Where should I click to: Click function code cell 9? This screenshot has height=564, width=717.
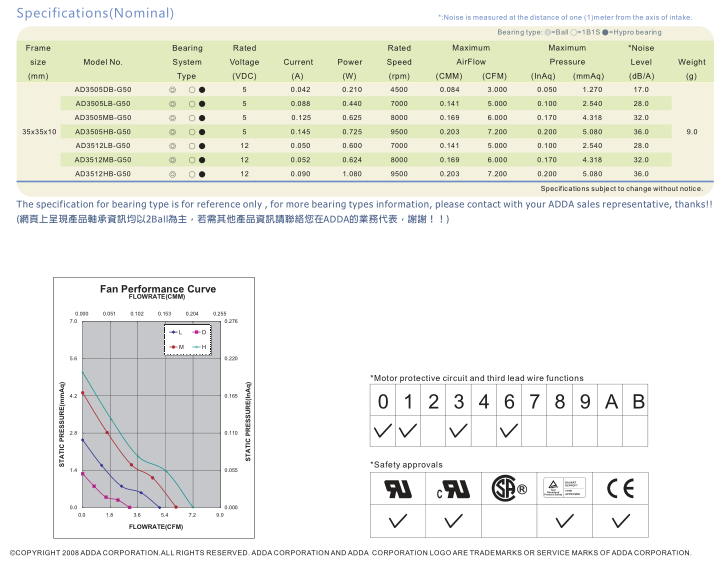[x=585, y=401]
